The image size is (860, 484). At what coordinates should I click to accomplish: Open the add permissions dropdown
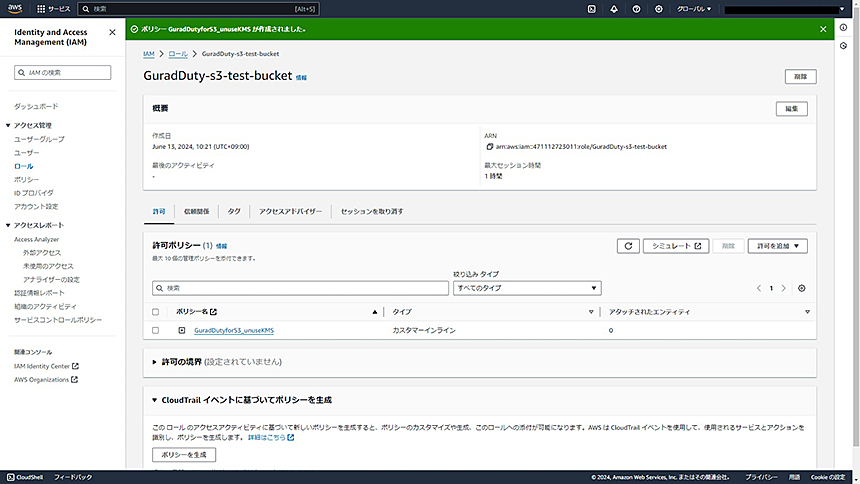click(x=777, y=246)
